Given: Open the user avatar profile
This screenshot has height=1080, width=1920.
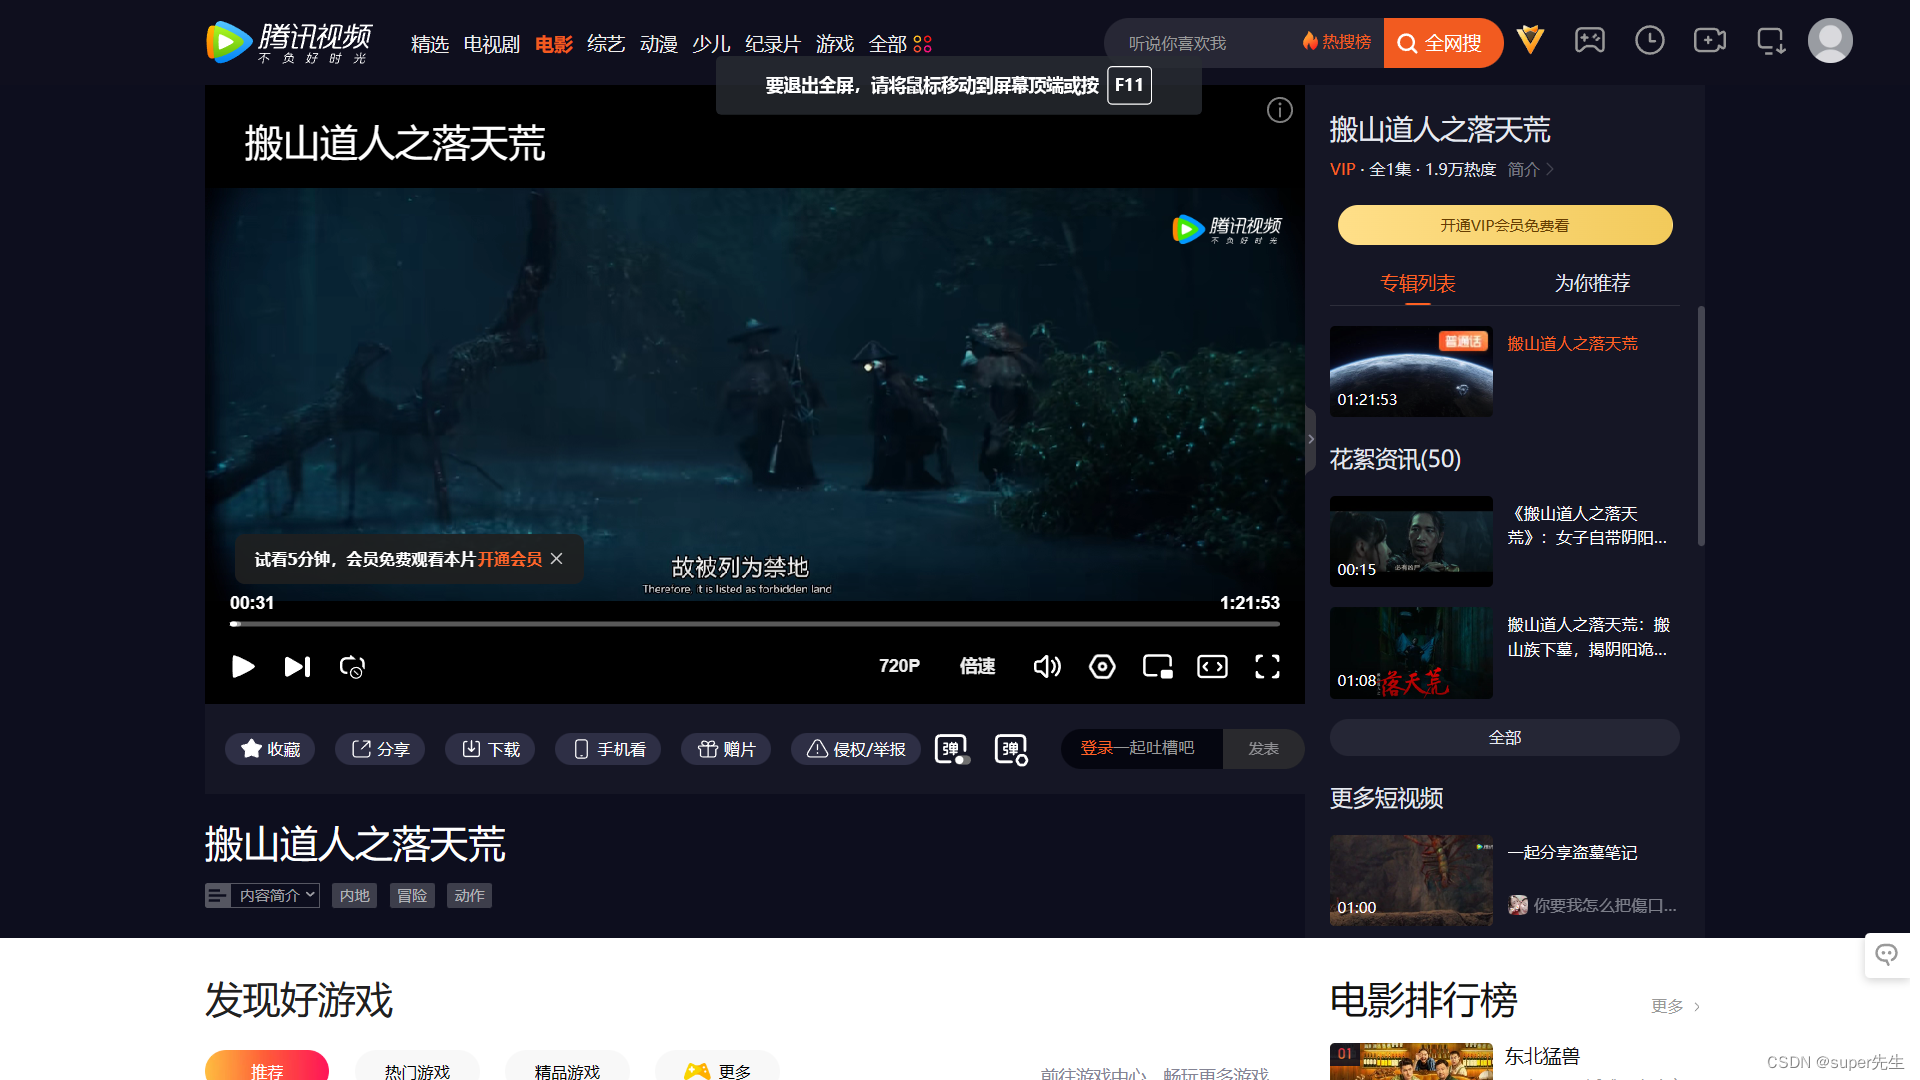Looking at the screenshot, I should pos(1830,41).
